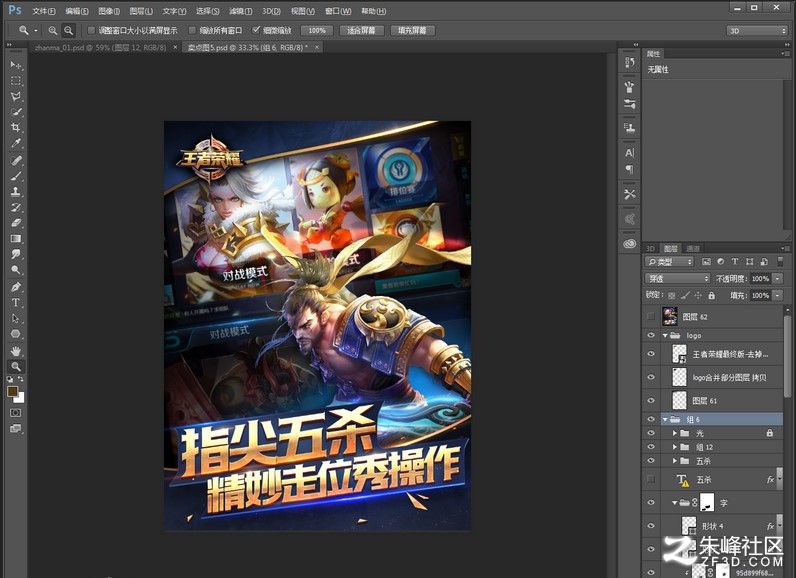Screen dimensions: 796x578
Task: Select the Eraser tool
Action: pos(16,223)
